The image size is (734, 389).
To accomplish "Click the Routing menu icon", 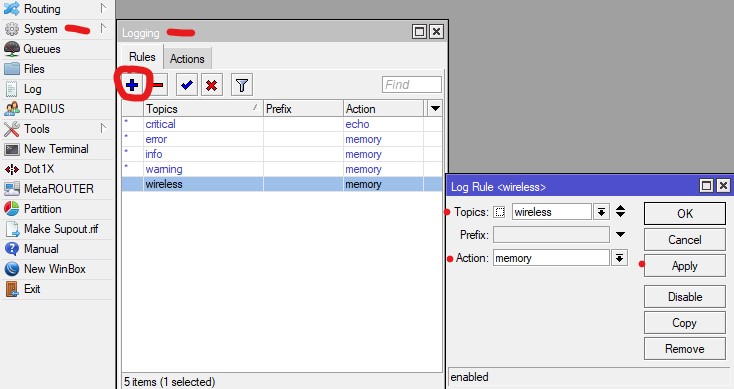I will [12, 8].
